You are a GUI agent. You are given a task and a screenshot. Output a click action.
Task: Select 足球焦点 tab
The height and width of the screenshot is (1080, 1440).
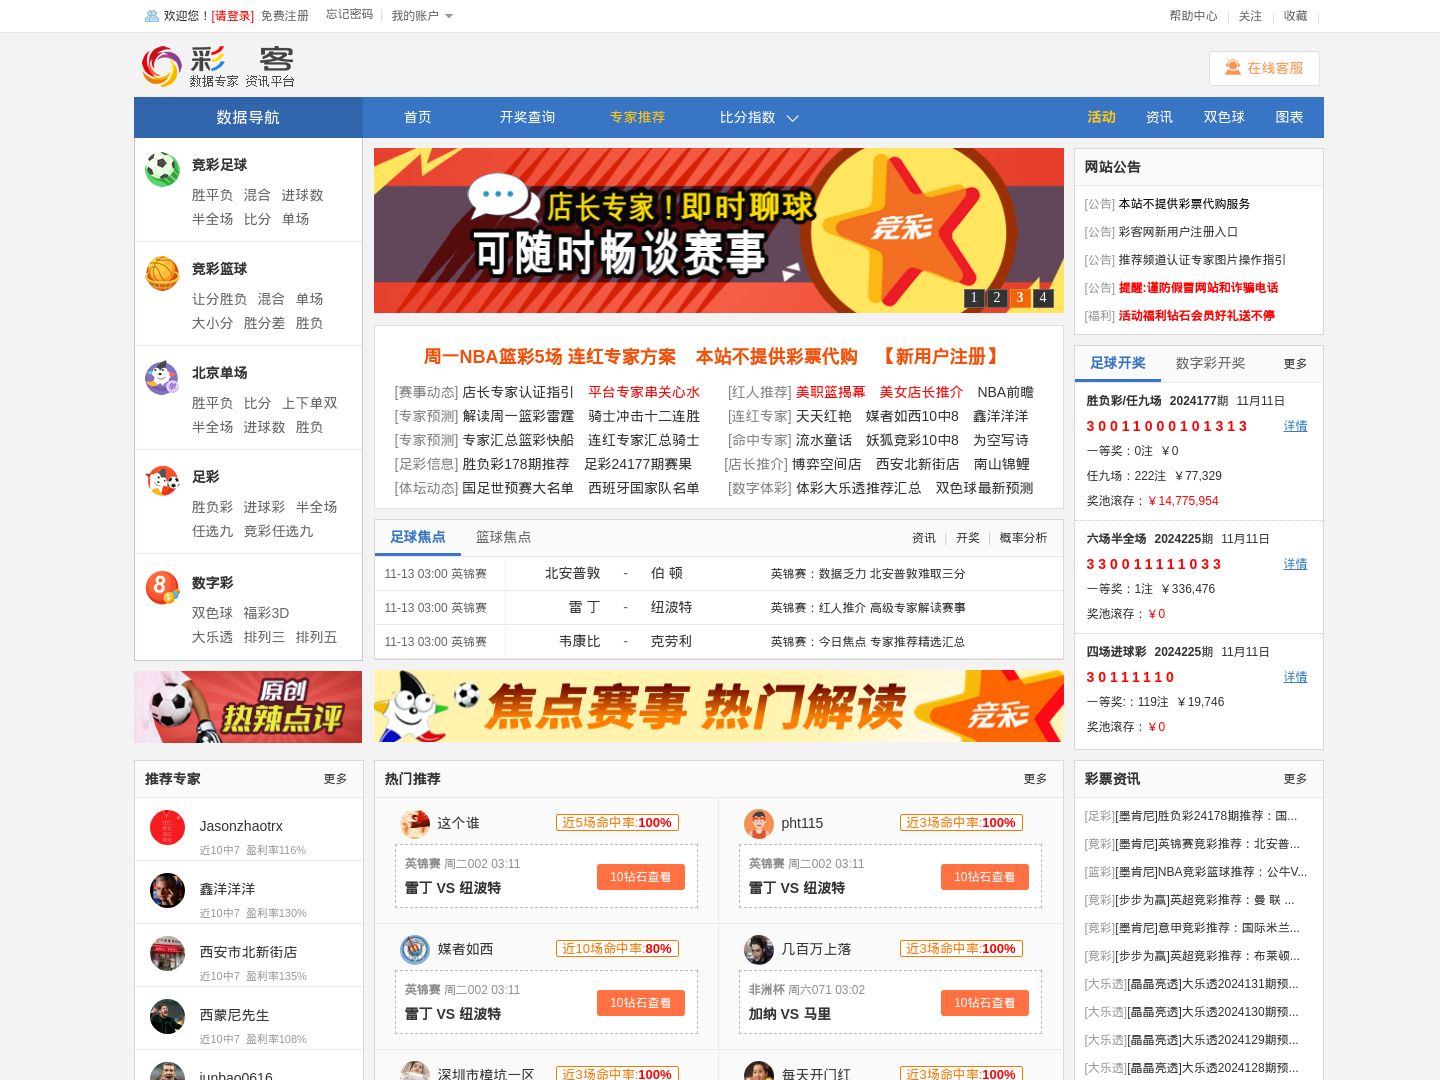coord(418,537)
